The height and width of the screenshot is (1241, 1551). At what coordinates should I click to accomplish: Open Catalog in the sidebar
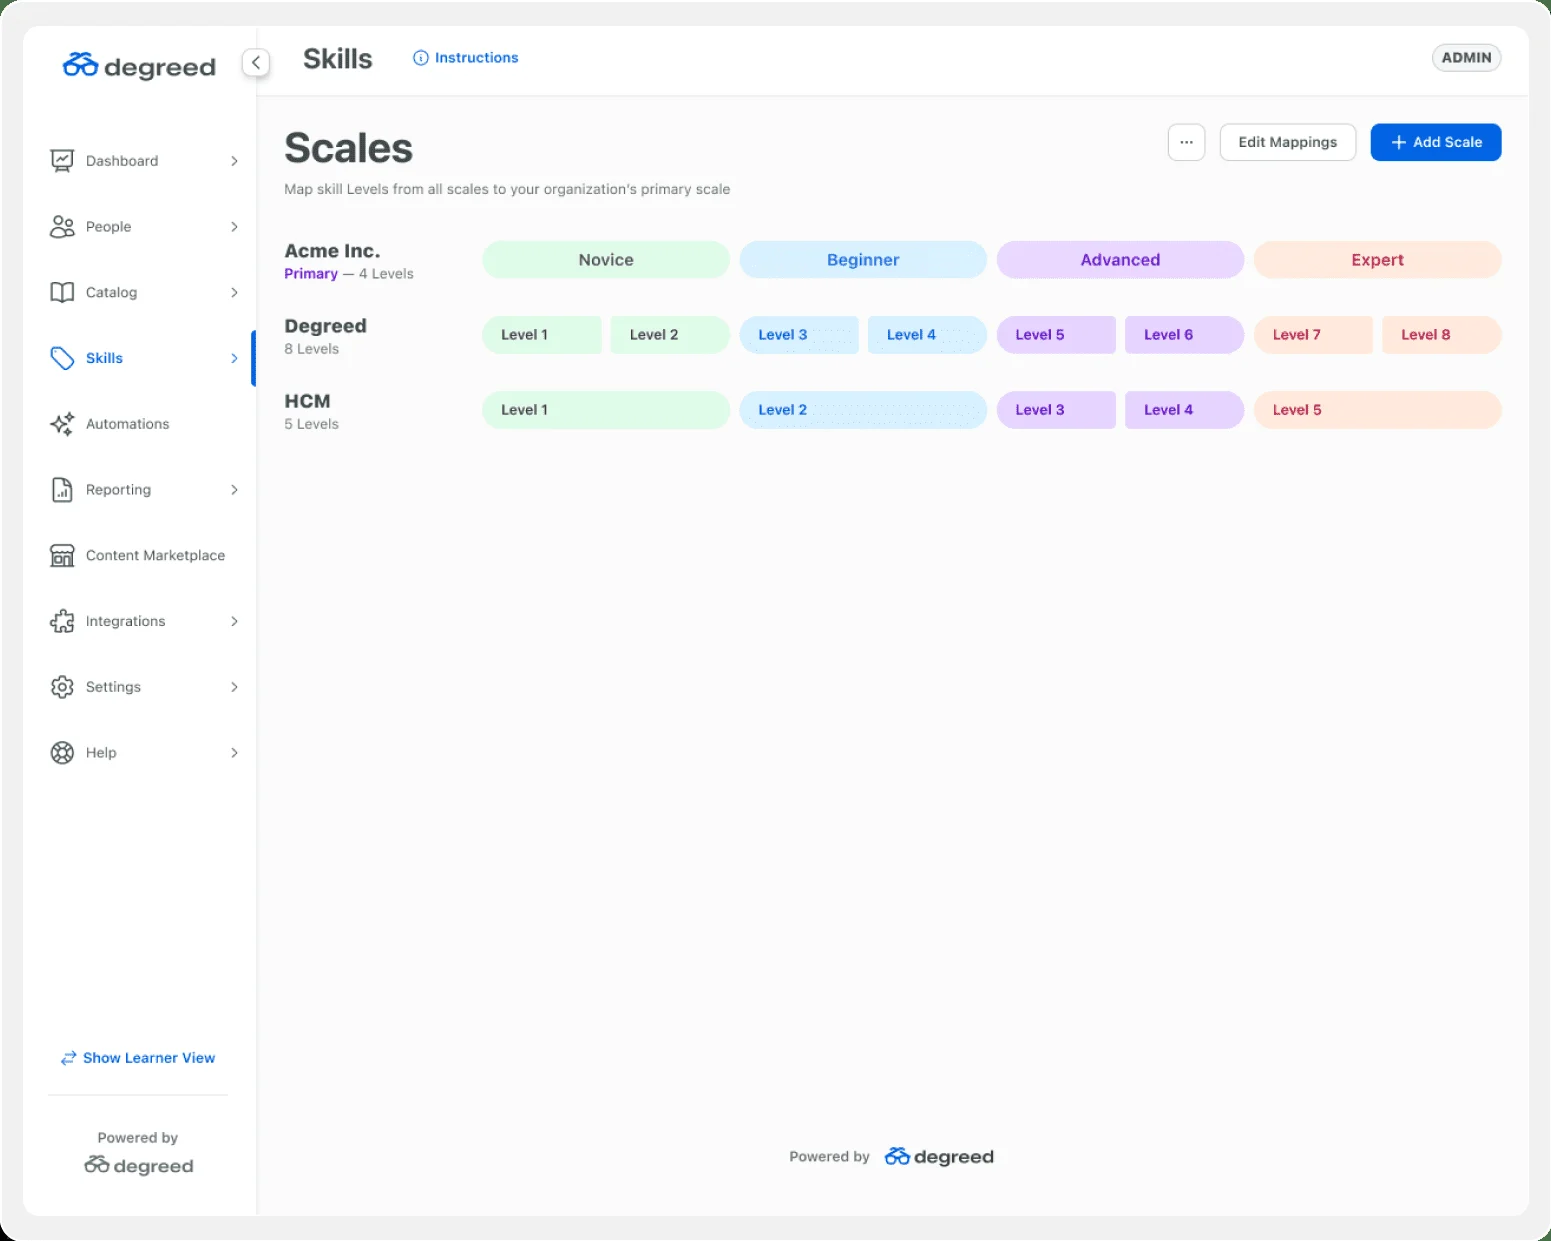tap(111, 292)
